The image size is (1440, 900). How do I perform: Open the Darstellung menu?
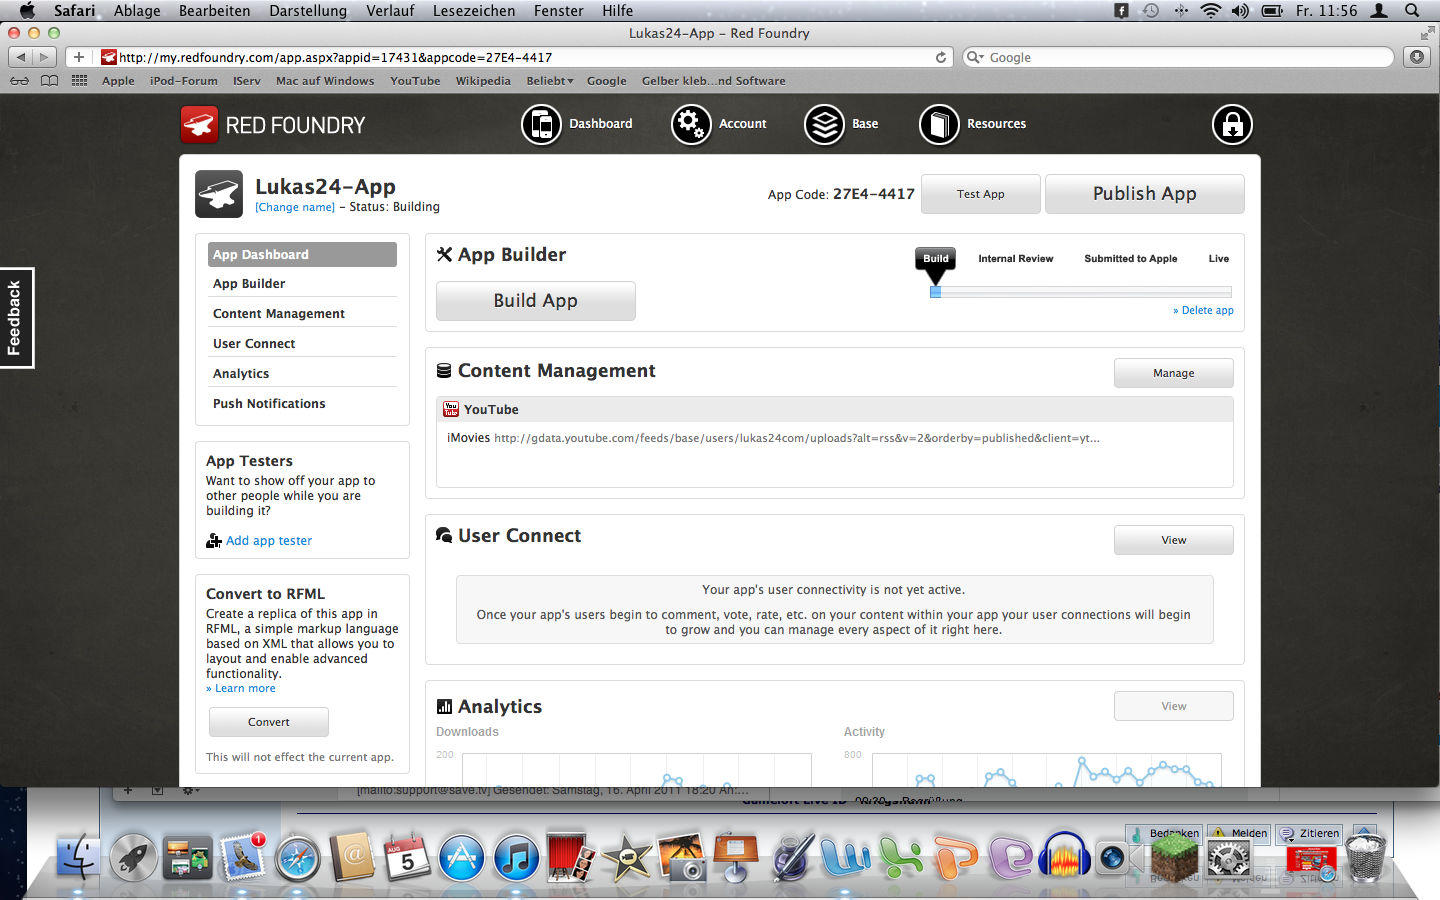(307, 11)
